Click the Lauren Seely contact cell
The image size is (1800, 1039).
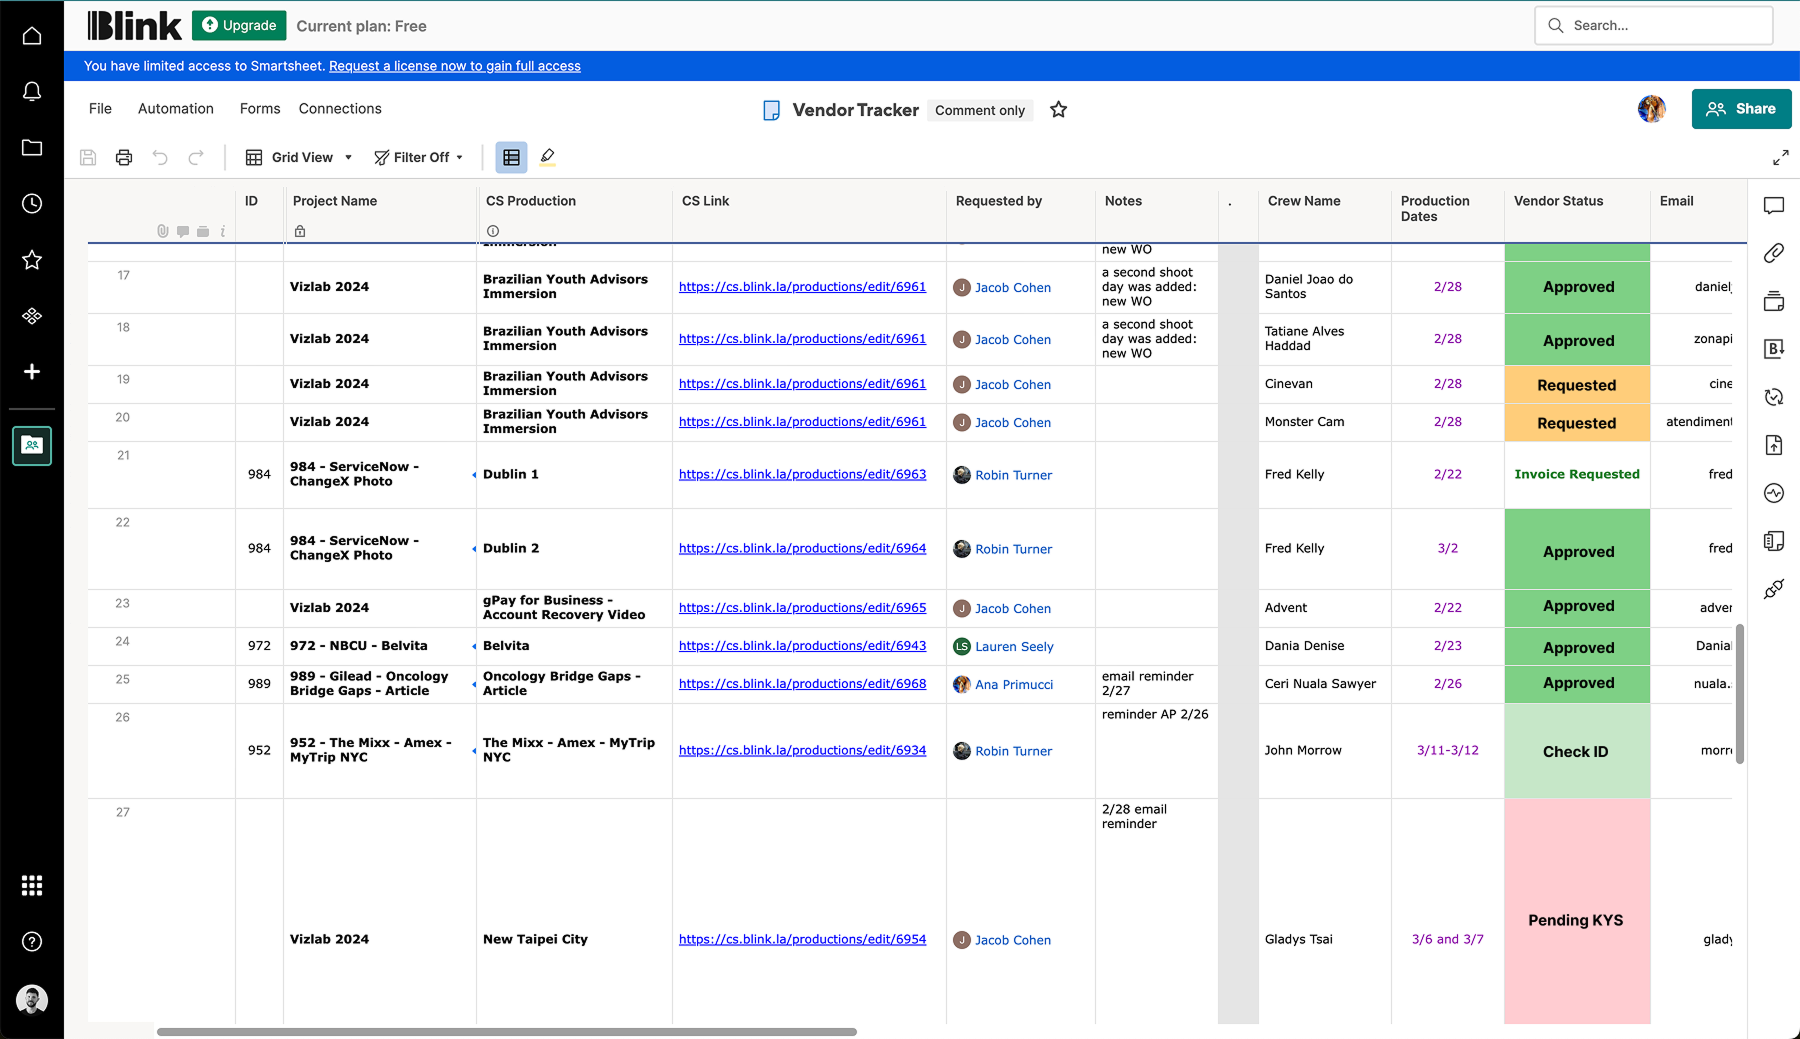(1021, 646)
